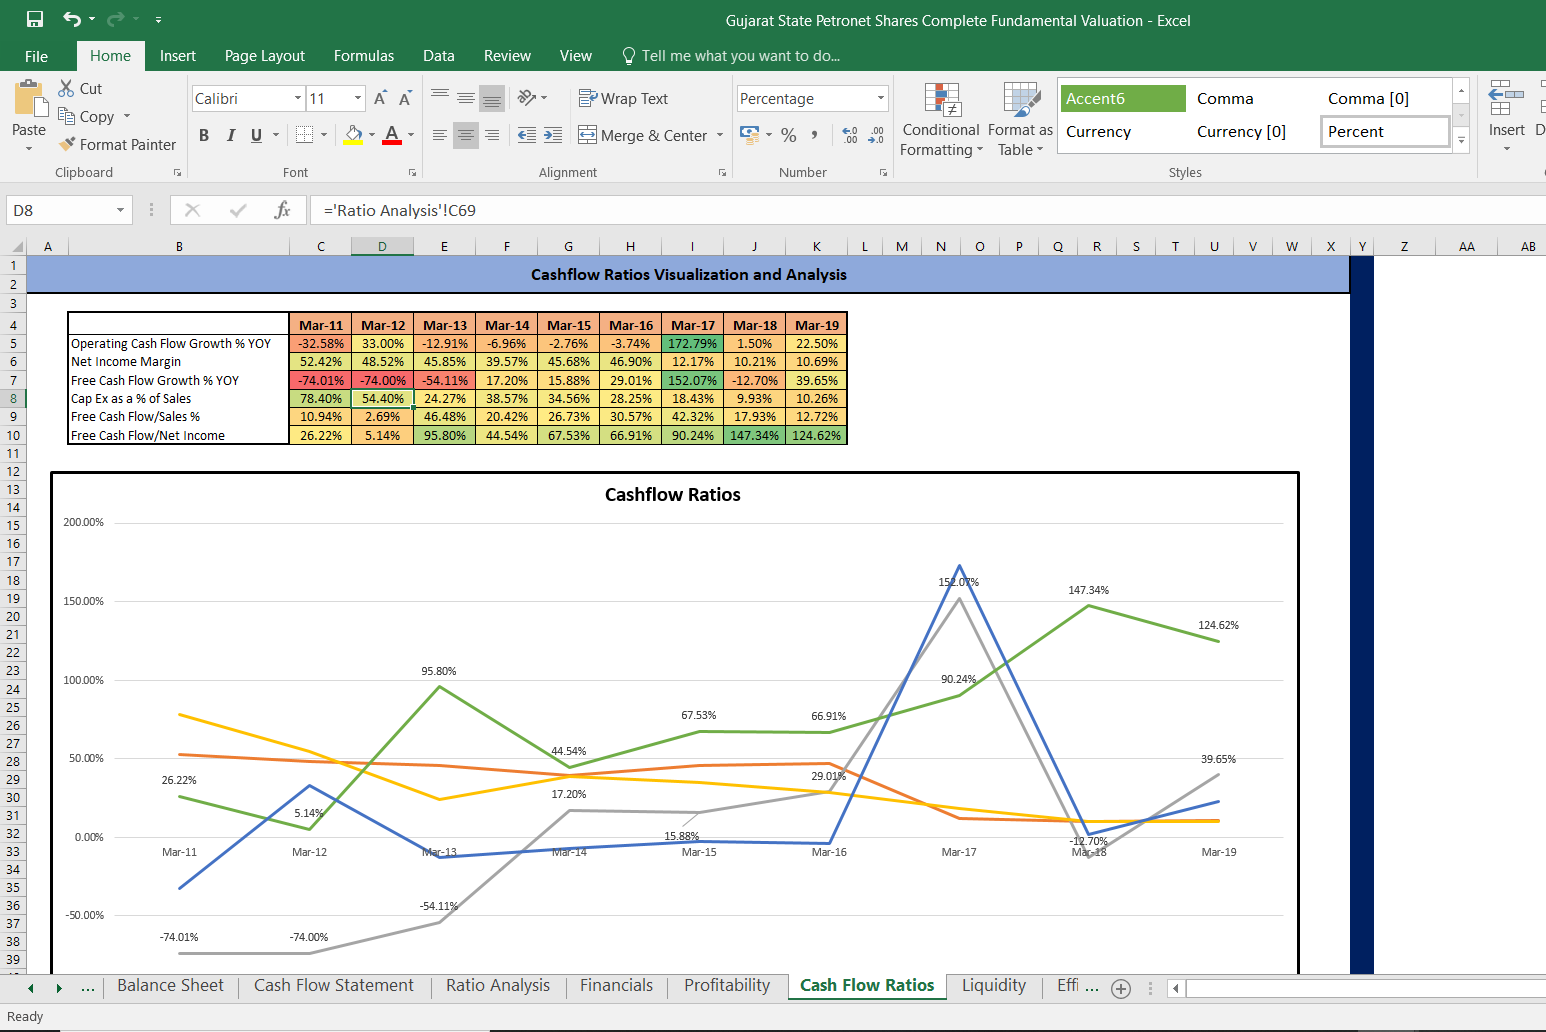Apply borders to the cell
The height and width of the screenshot is (1032, 1546).
(x=305, y=135)
